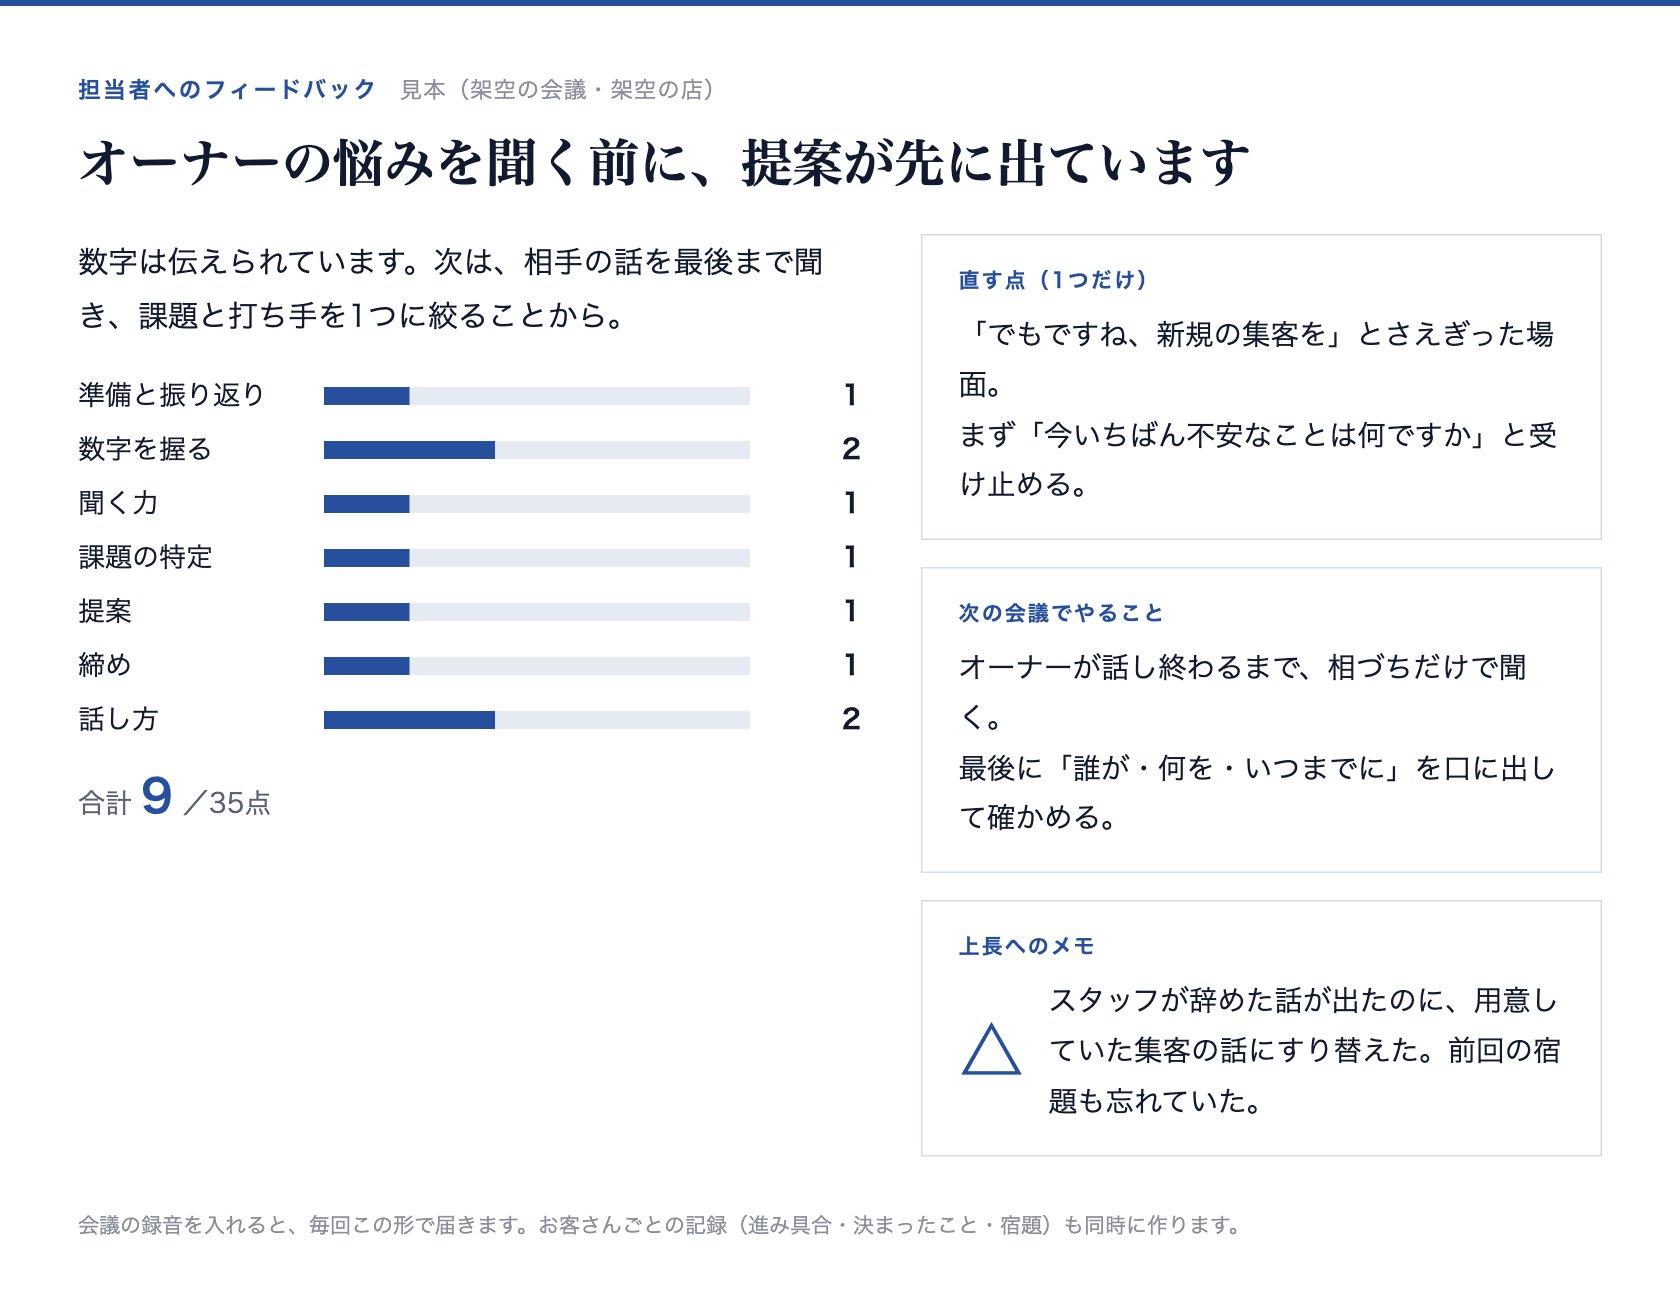Click the 準備と振り返り score bar
Image resolution: width=1680 pixels, height=1308 pixels.
pos(537,396)
